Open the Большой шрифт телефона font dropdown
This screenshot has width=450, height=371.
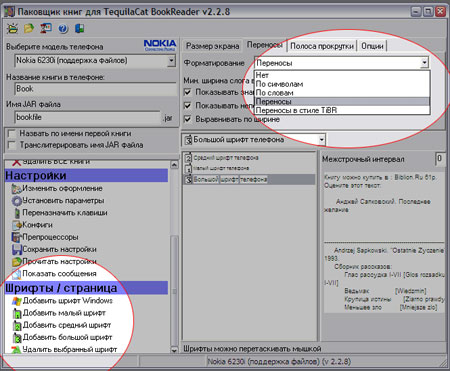pyautogui.click(x=322, y=140)
